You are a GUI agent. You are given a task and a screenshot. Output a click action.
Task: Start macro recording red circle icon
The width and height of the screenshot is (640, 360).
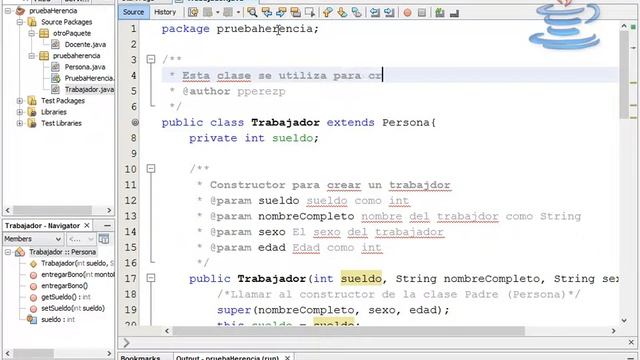(407, 13)
